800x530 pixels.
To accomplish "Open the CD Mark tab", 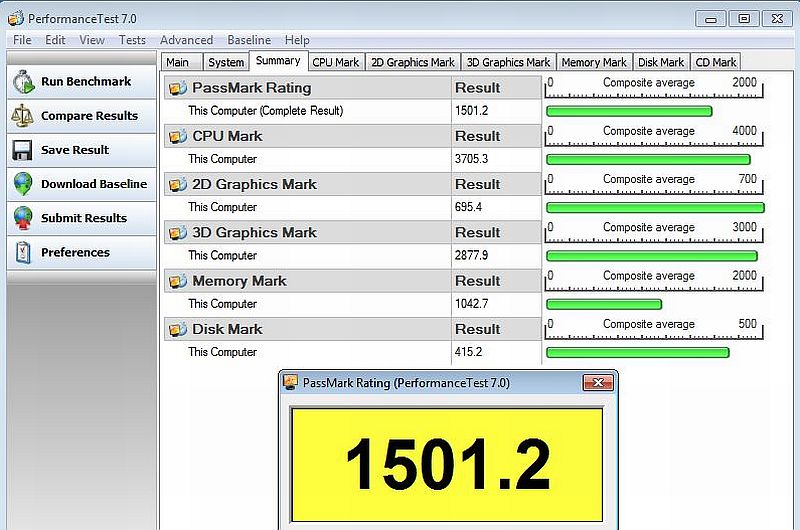I will tap(716, 62).
